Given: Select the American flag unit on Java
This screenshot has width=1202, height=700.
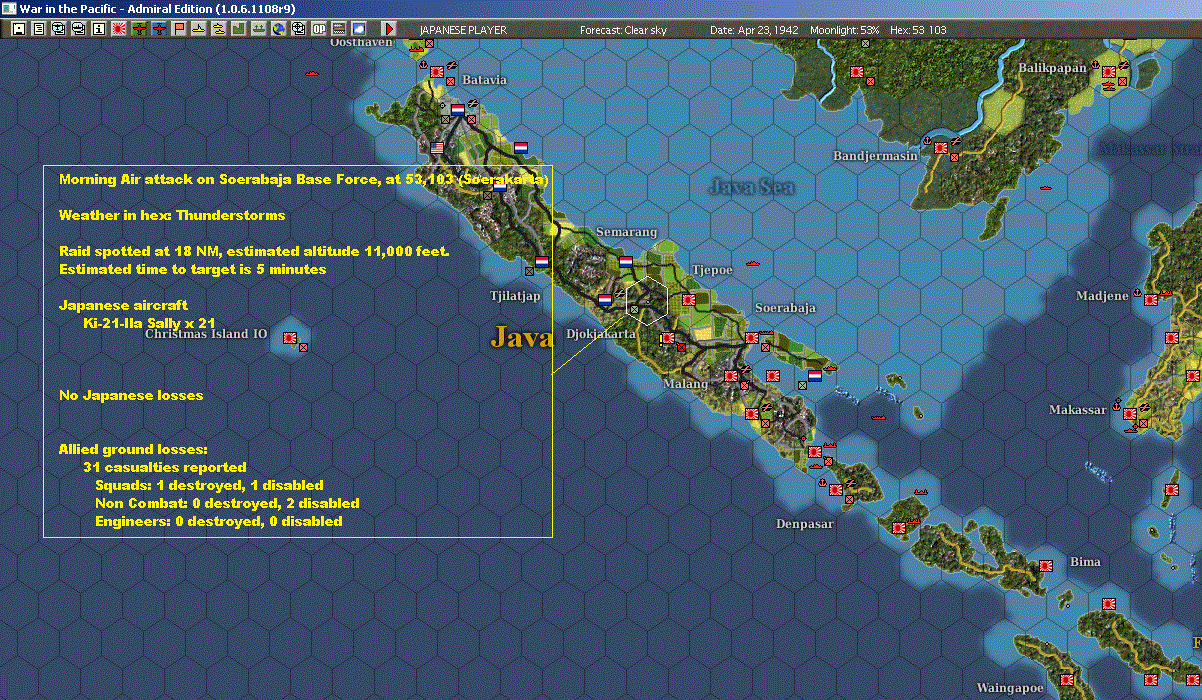Looking at the screenshot, I should (x=437, y=148).
